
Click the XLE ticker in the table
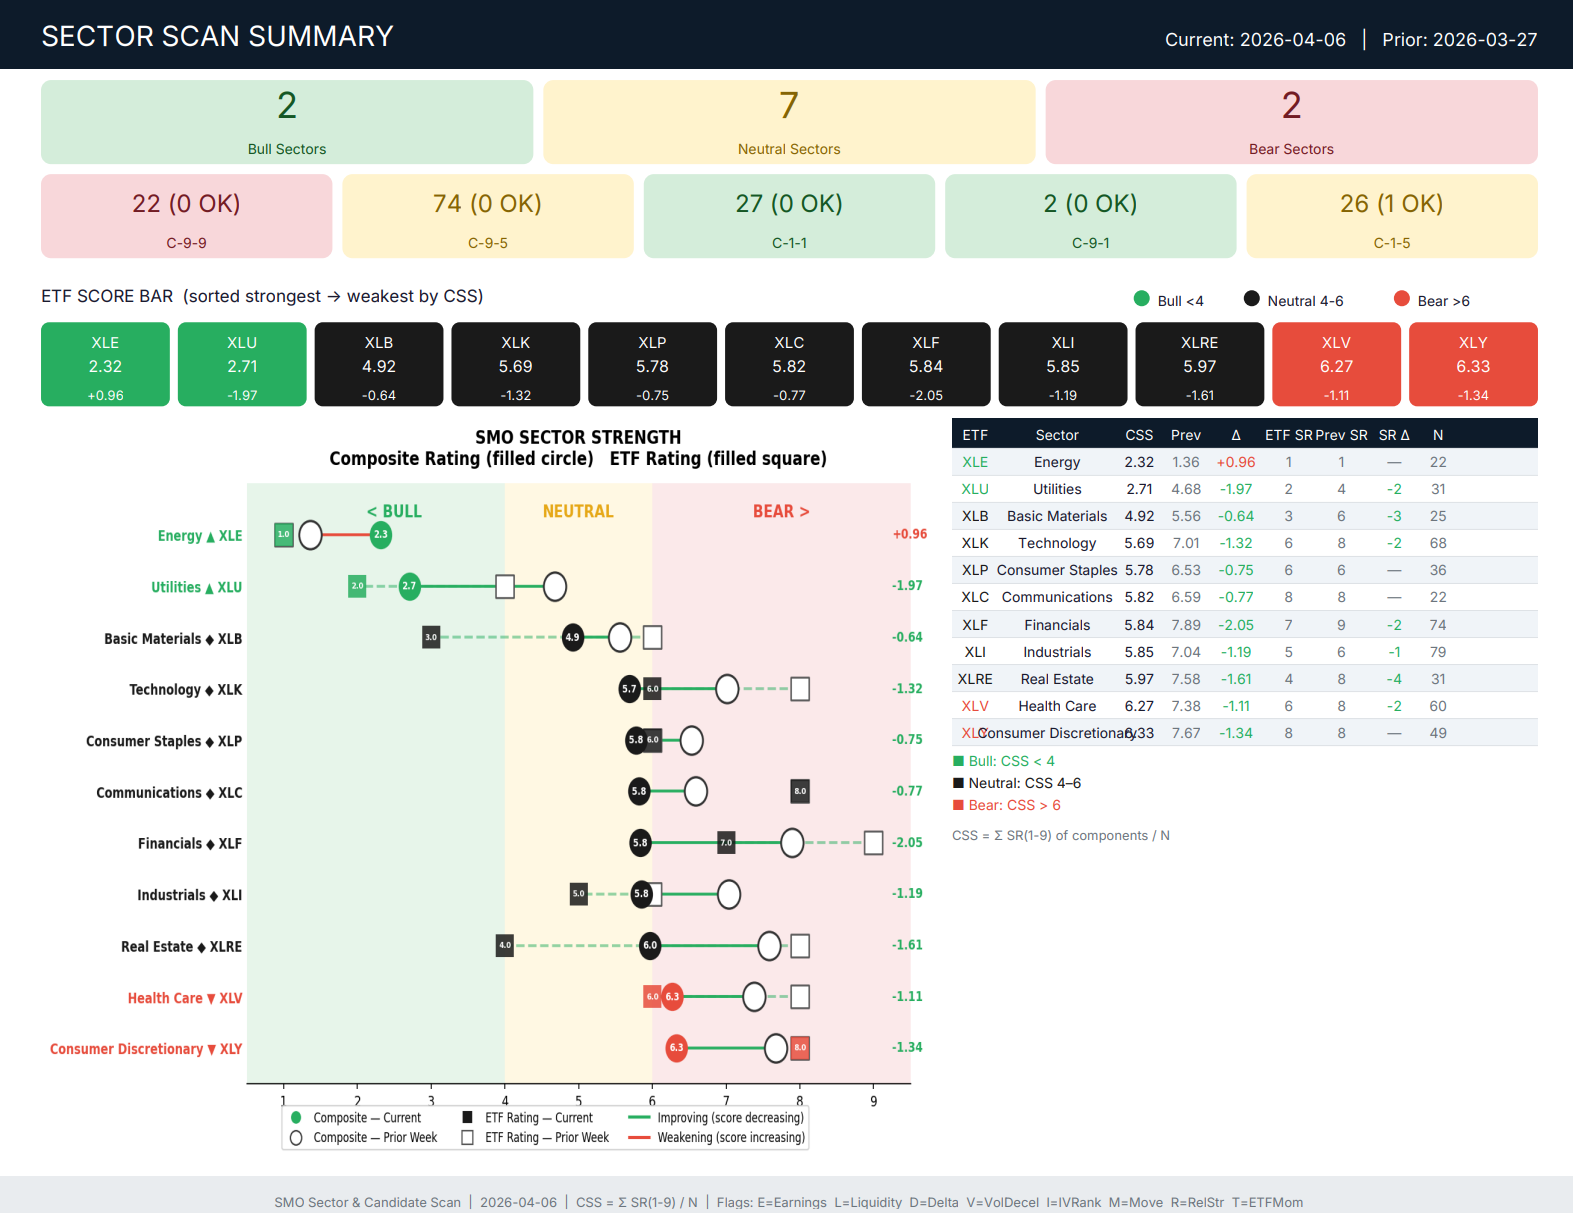975,462
